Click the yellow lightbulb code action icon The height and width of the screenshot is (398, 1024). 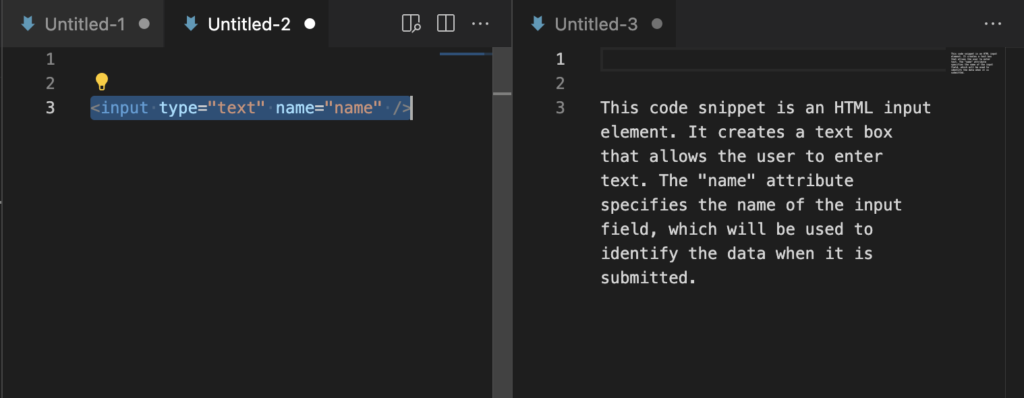[x=102, y=82]
